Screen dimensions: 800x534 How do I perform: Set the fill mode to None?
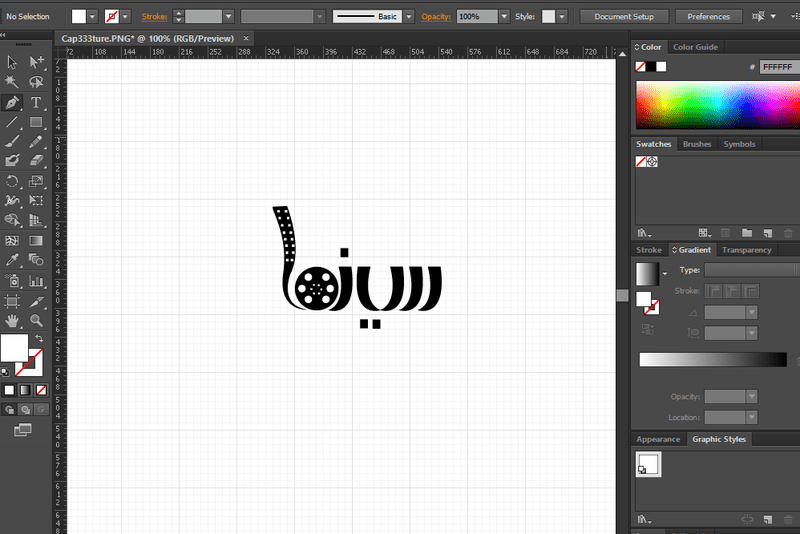[x=39, y=389]
